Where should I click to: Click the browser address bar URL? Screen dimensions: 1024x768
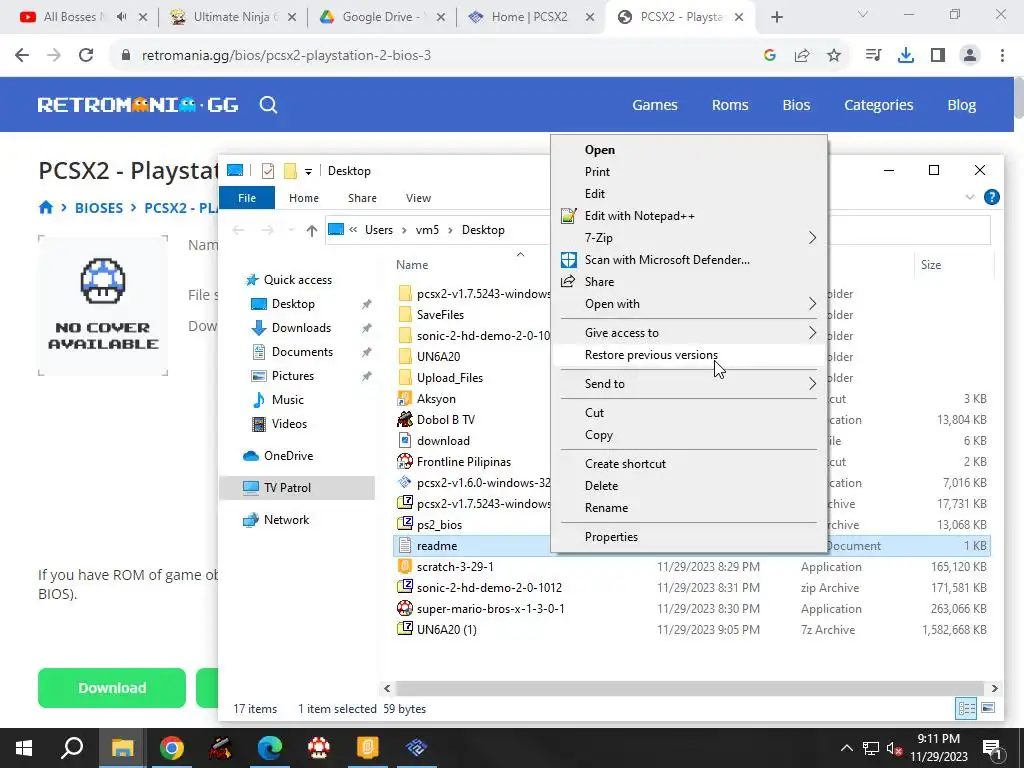coord(286,56)
